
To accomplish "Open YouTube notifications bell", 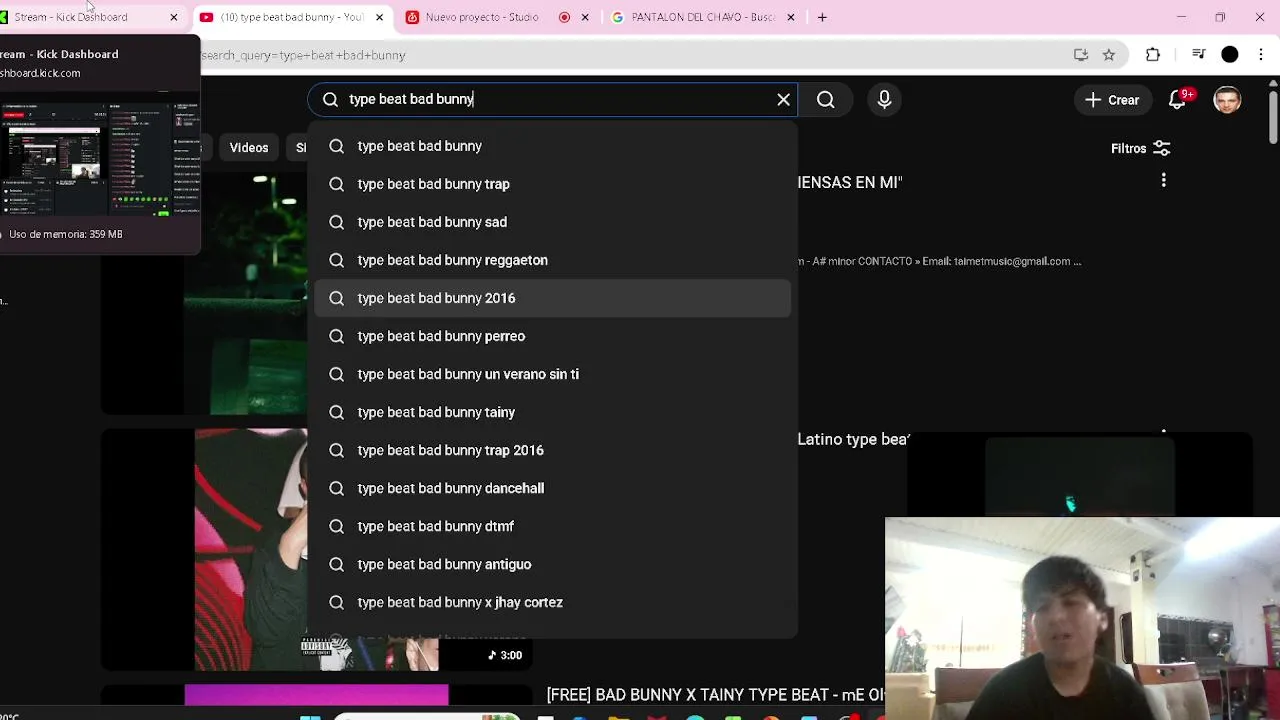I will (1179, 99).
